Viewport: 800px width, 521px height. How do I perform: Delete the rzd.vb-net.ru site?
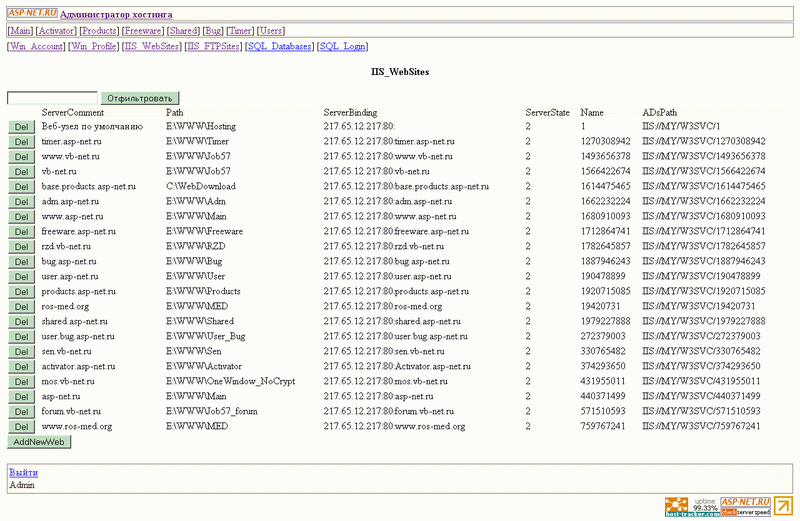click(21, 246)
